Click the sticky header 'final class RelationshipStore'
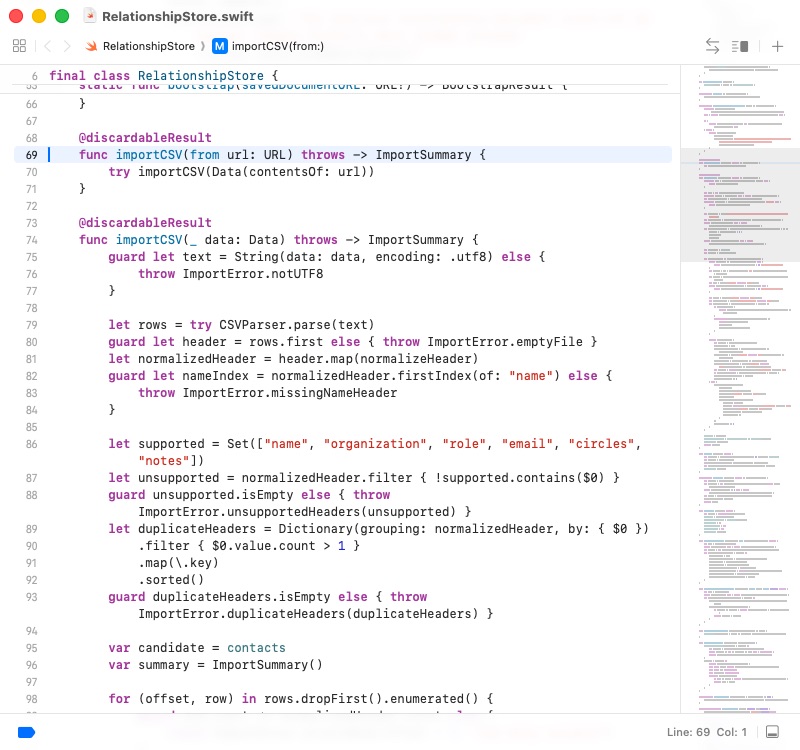 click(x=163, y=76)
